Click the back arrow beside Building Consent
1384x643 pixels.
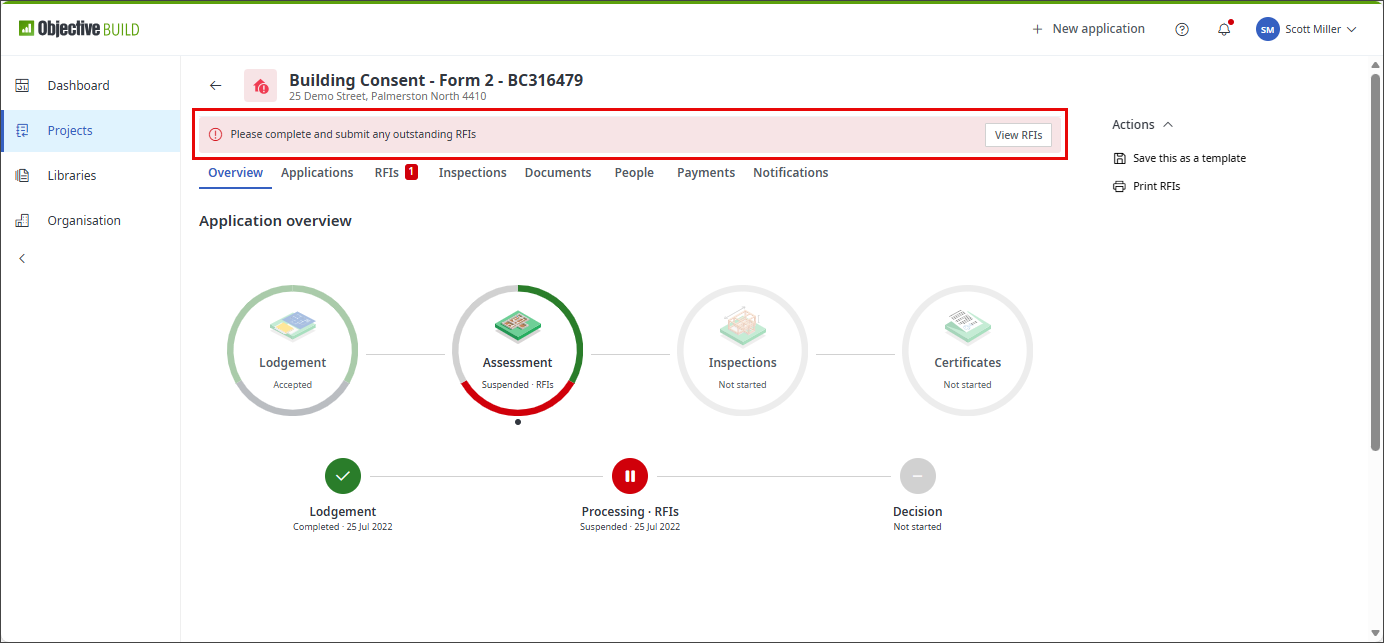215,85
